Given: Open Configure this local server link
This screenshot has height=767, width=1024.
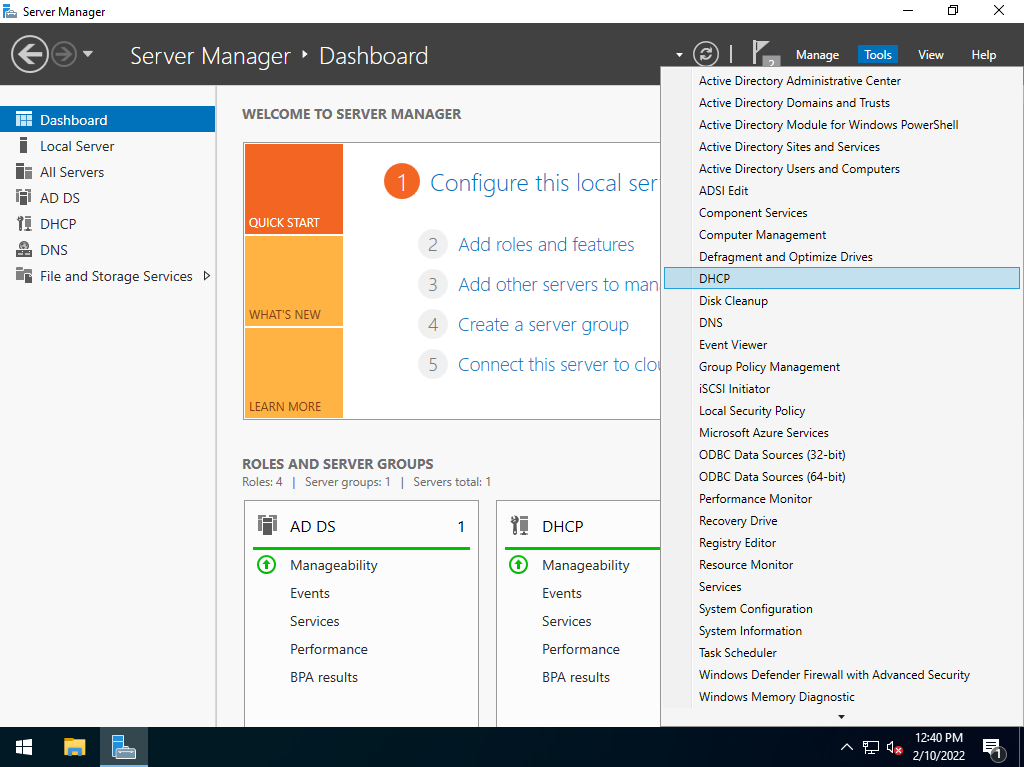Looking at the screenshot, I should click(544, 183).
